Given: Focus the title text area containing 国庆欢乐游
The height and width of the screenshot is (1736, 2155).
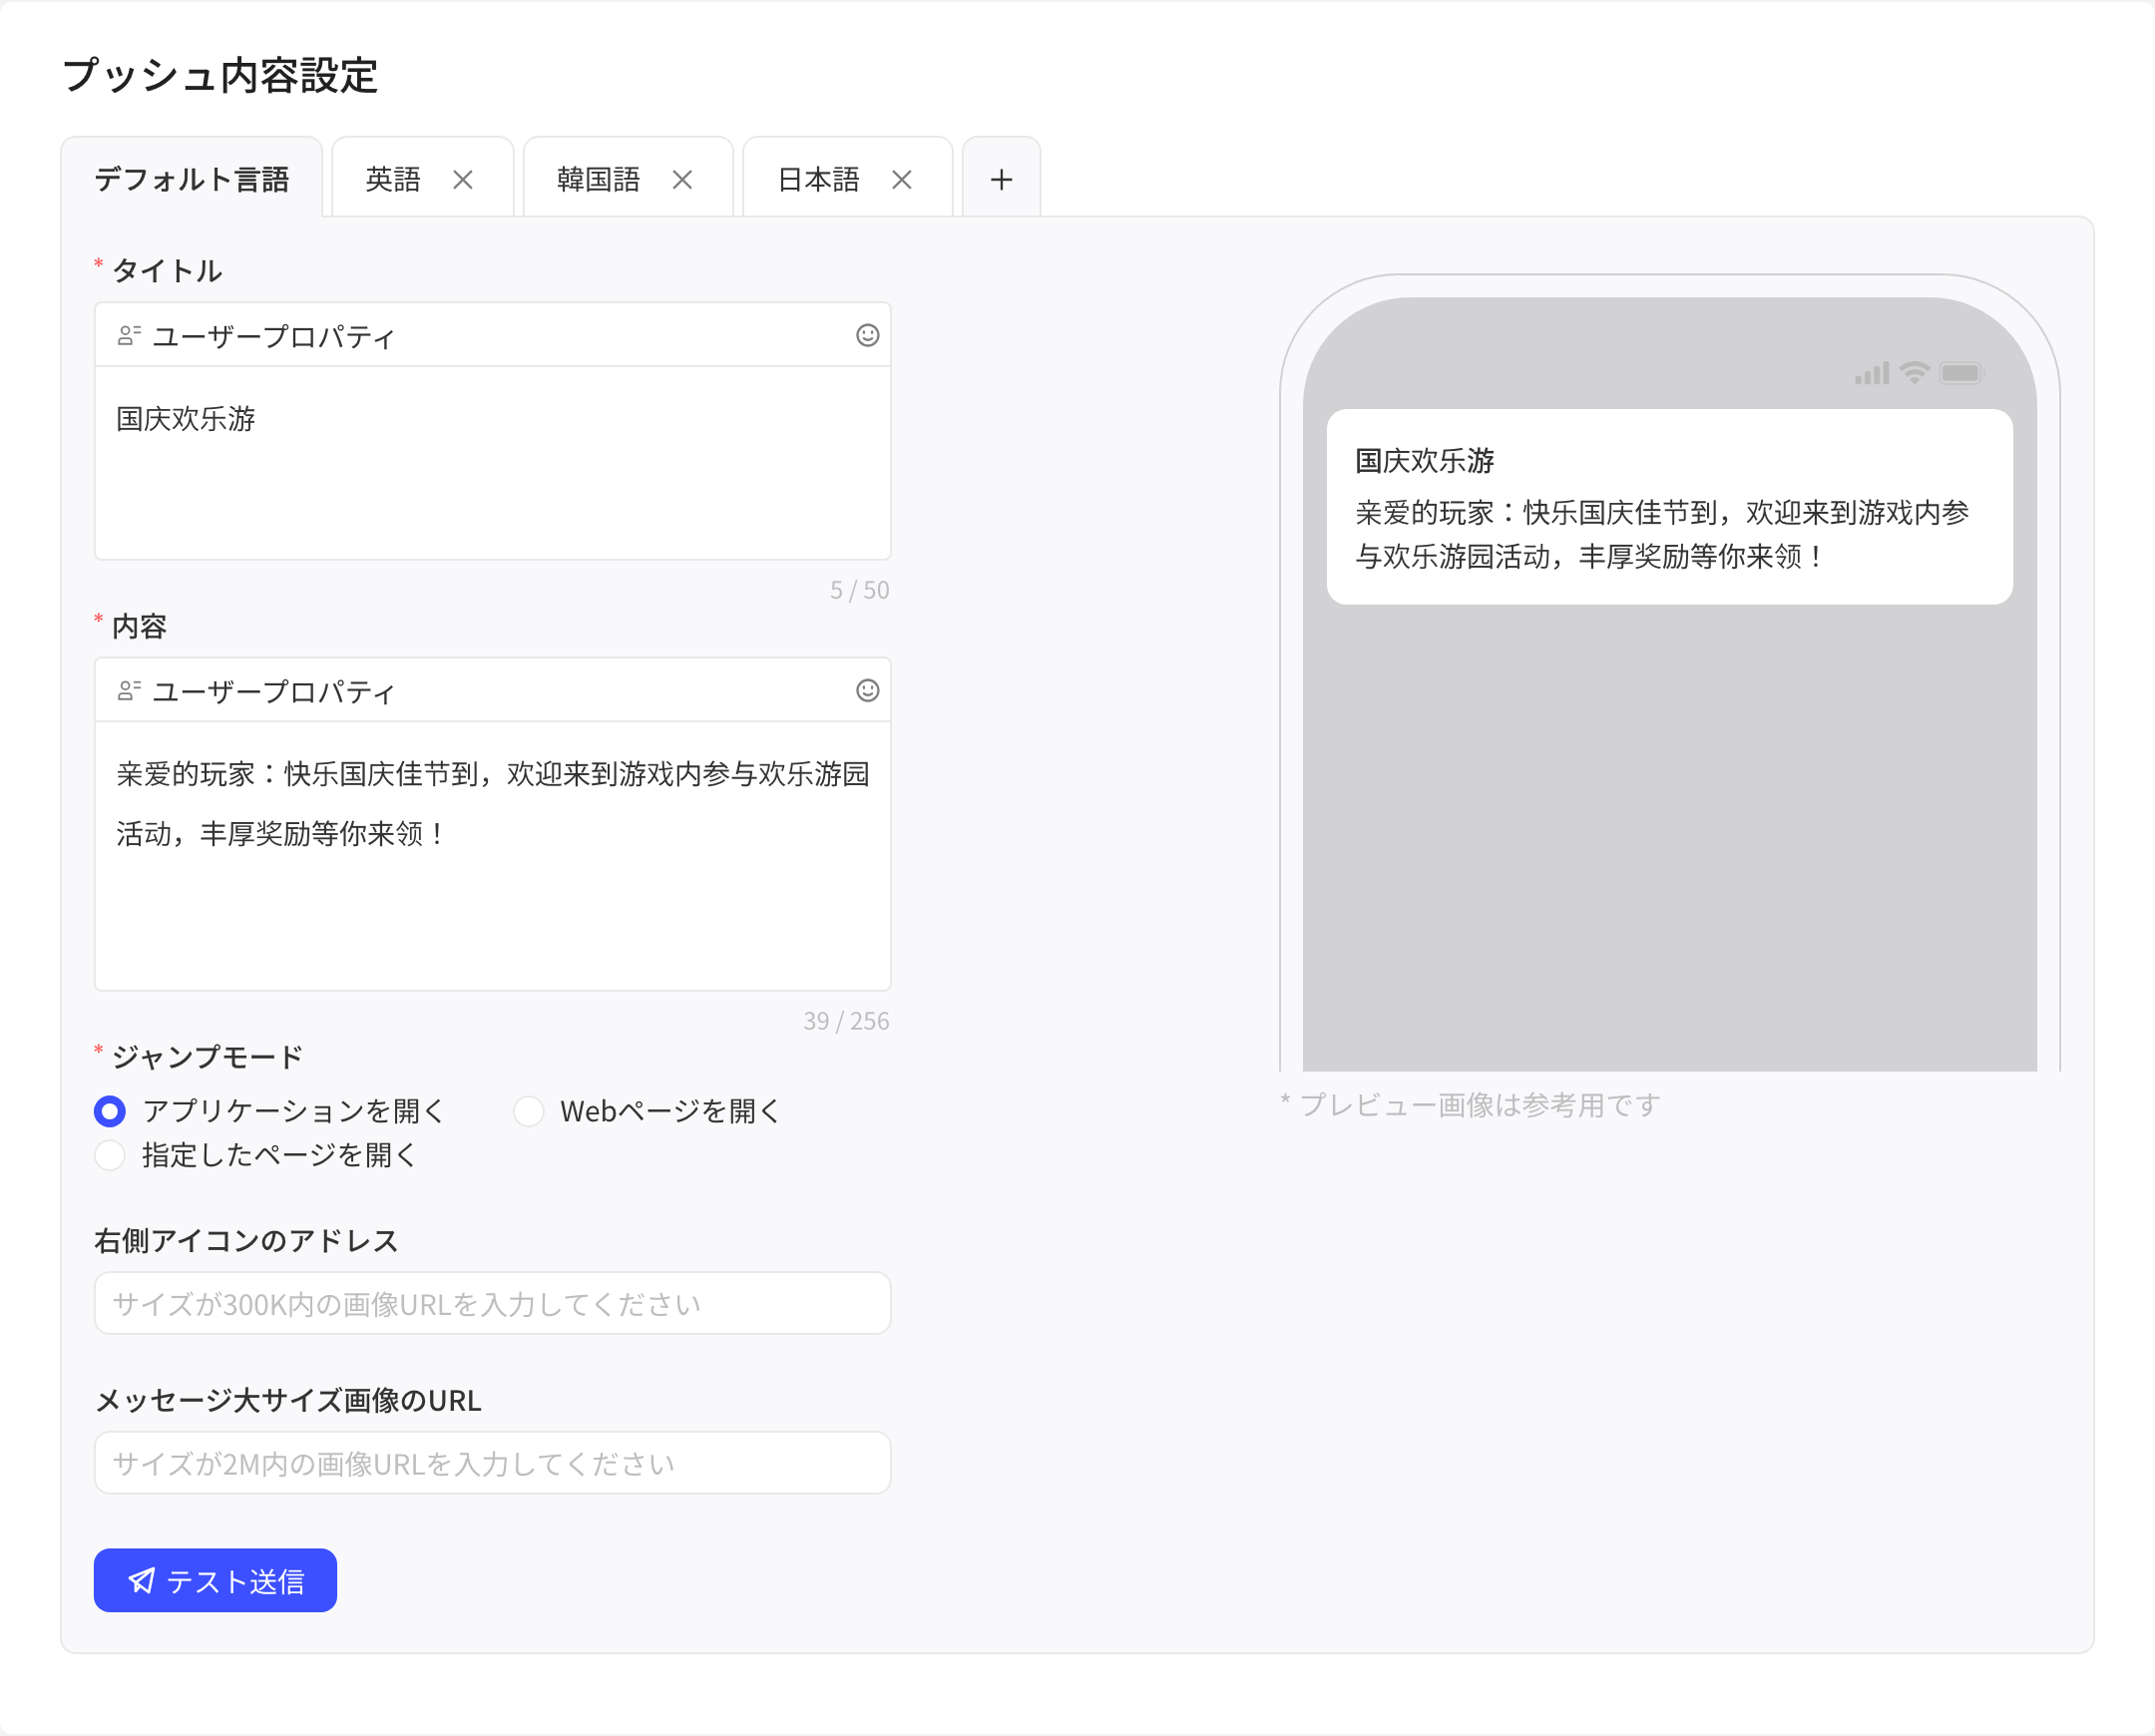Looking at the screenshot, I should coord(492,462).
